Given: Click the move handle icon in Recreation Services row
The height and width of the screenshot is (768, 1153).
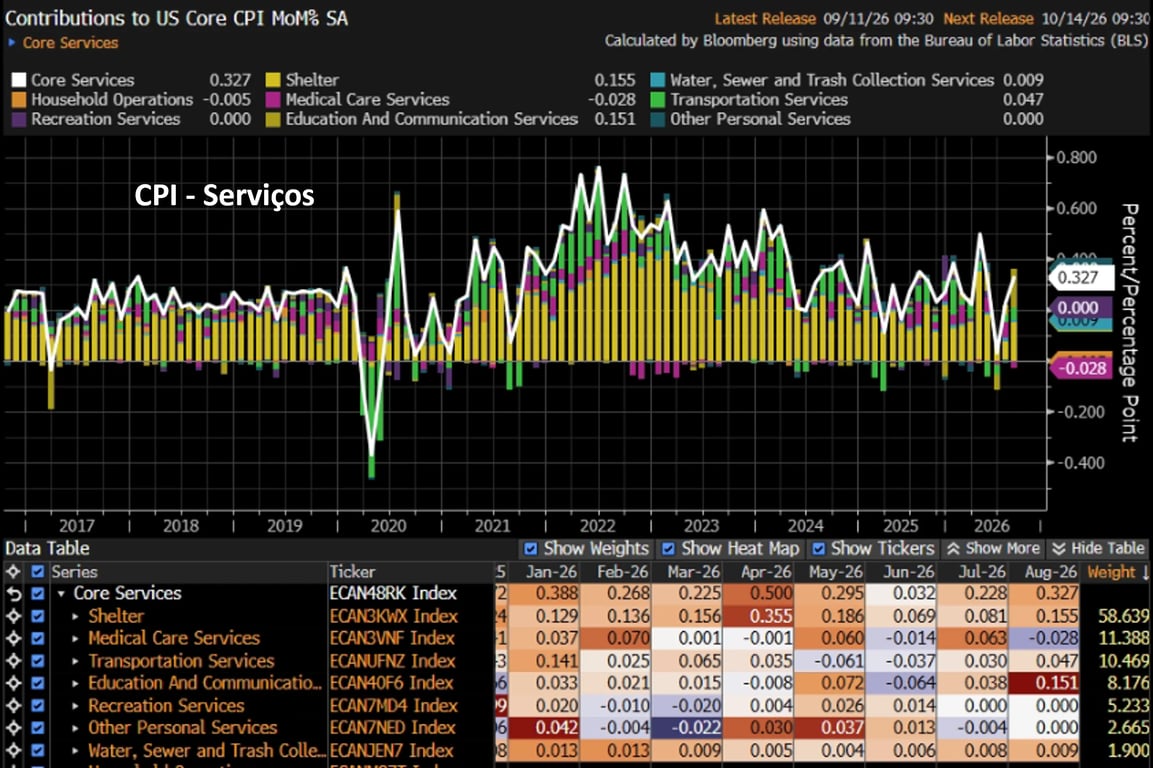Looking at the screenshot, I should [x=13, y=705].
